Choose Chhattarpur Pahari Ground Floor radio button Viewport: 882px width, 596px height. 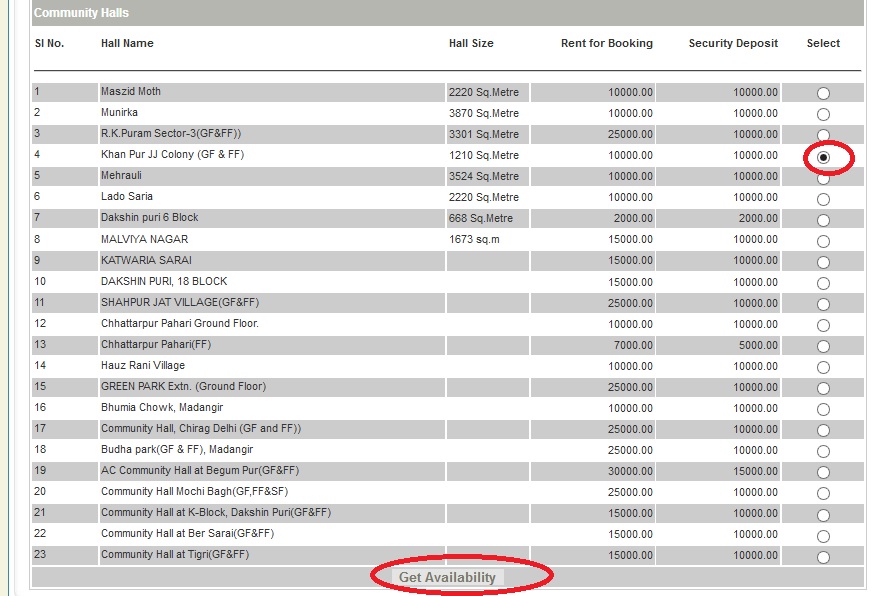click(823, 325)
